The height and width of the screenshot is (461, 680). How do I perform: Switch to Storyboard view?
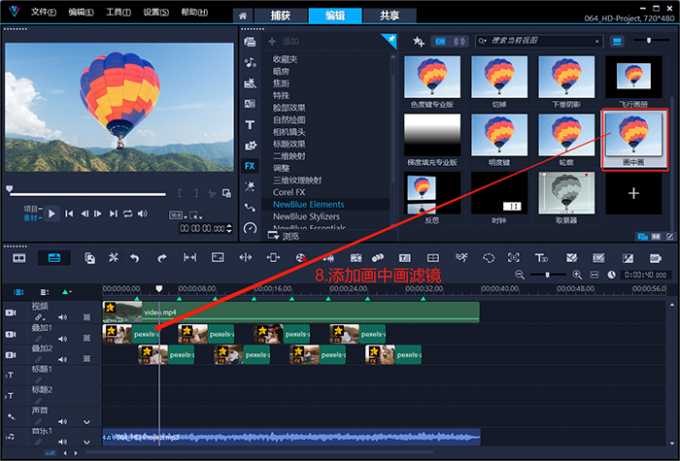click(x=19, y=258)
